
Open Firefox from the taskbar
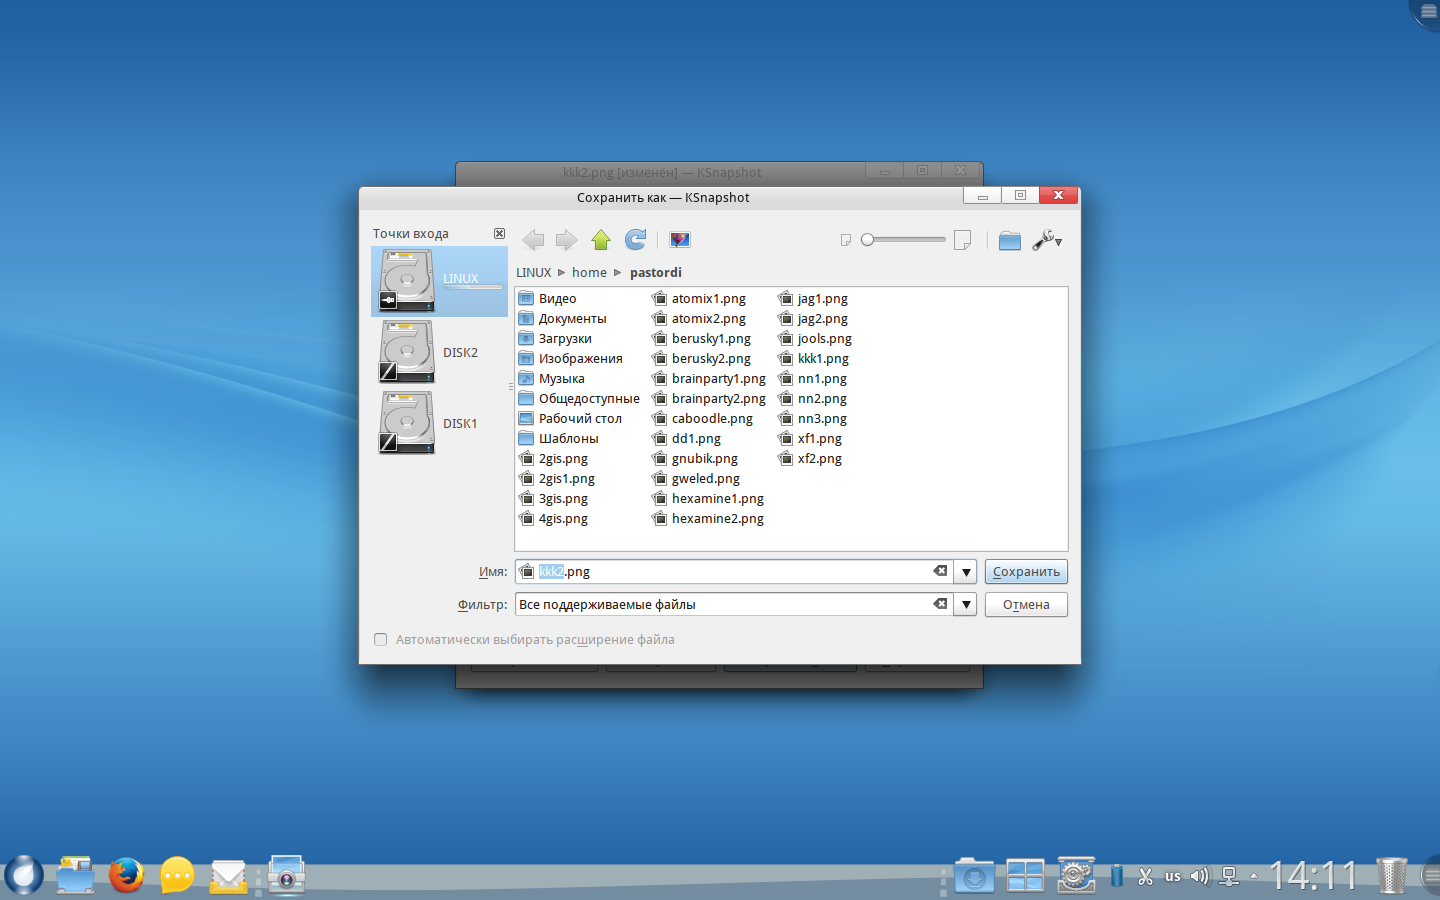click(126, 875)
